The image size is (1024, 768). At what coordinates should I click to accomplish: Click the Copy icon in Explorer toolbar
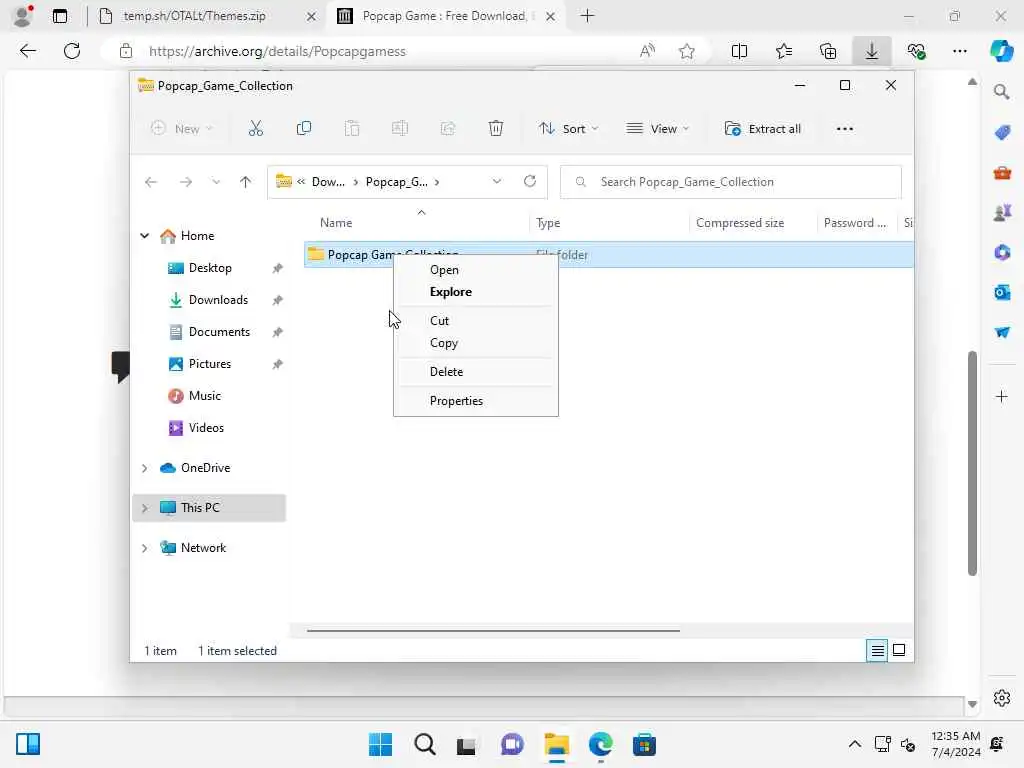click(x=304, y=129)
